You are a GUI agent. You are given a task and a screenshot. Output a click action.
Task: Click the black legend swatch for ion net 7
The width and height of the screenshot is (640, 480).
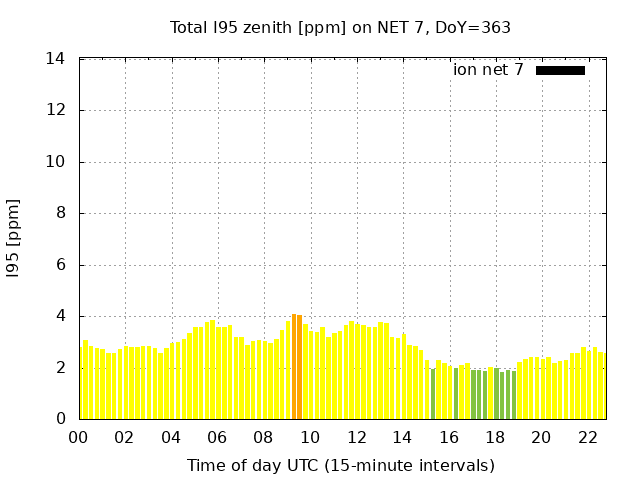click(560, 70)
